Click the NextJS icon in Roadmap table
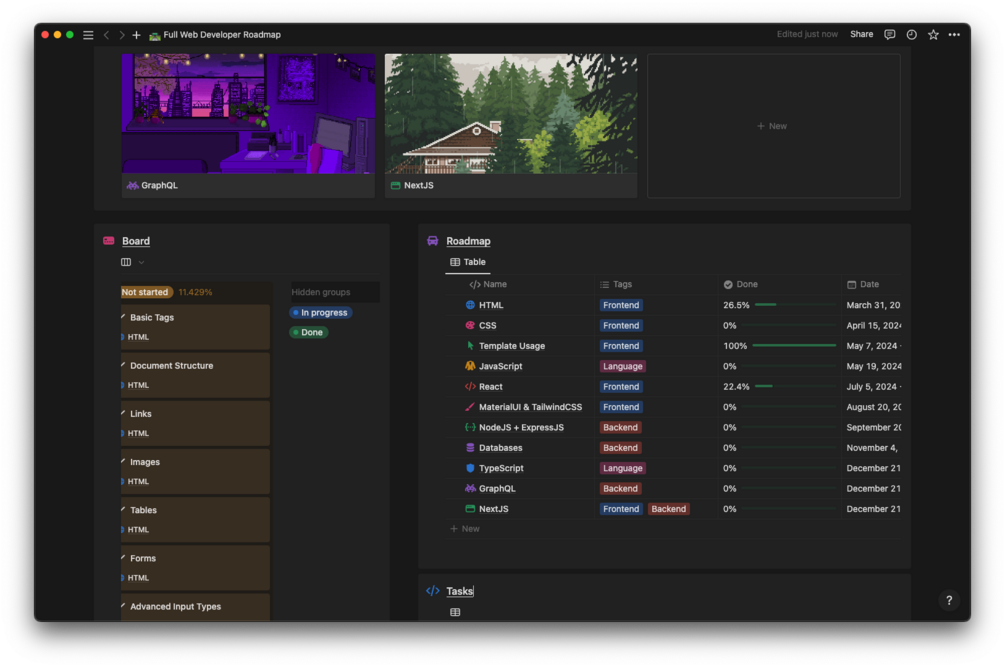Screen dimensions: 1005x667 (x=470, y=509)
